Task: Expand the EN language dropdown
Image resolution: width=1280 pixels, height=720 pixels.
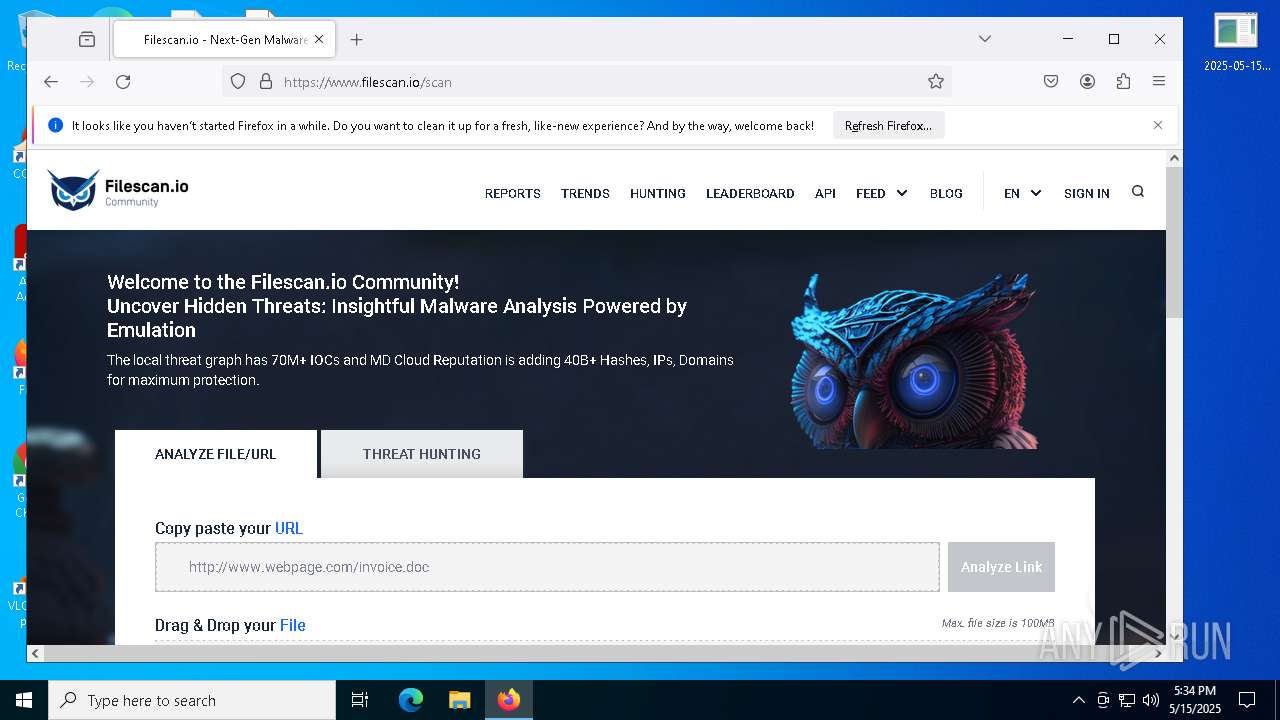Action: (1022, 194)
